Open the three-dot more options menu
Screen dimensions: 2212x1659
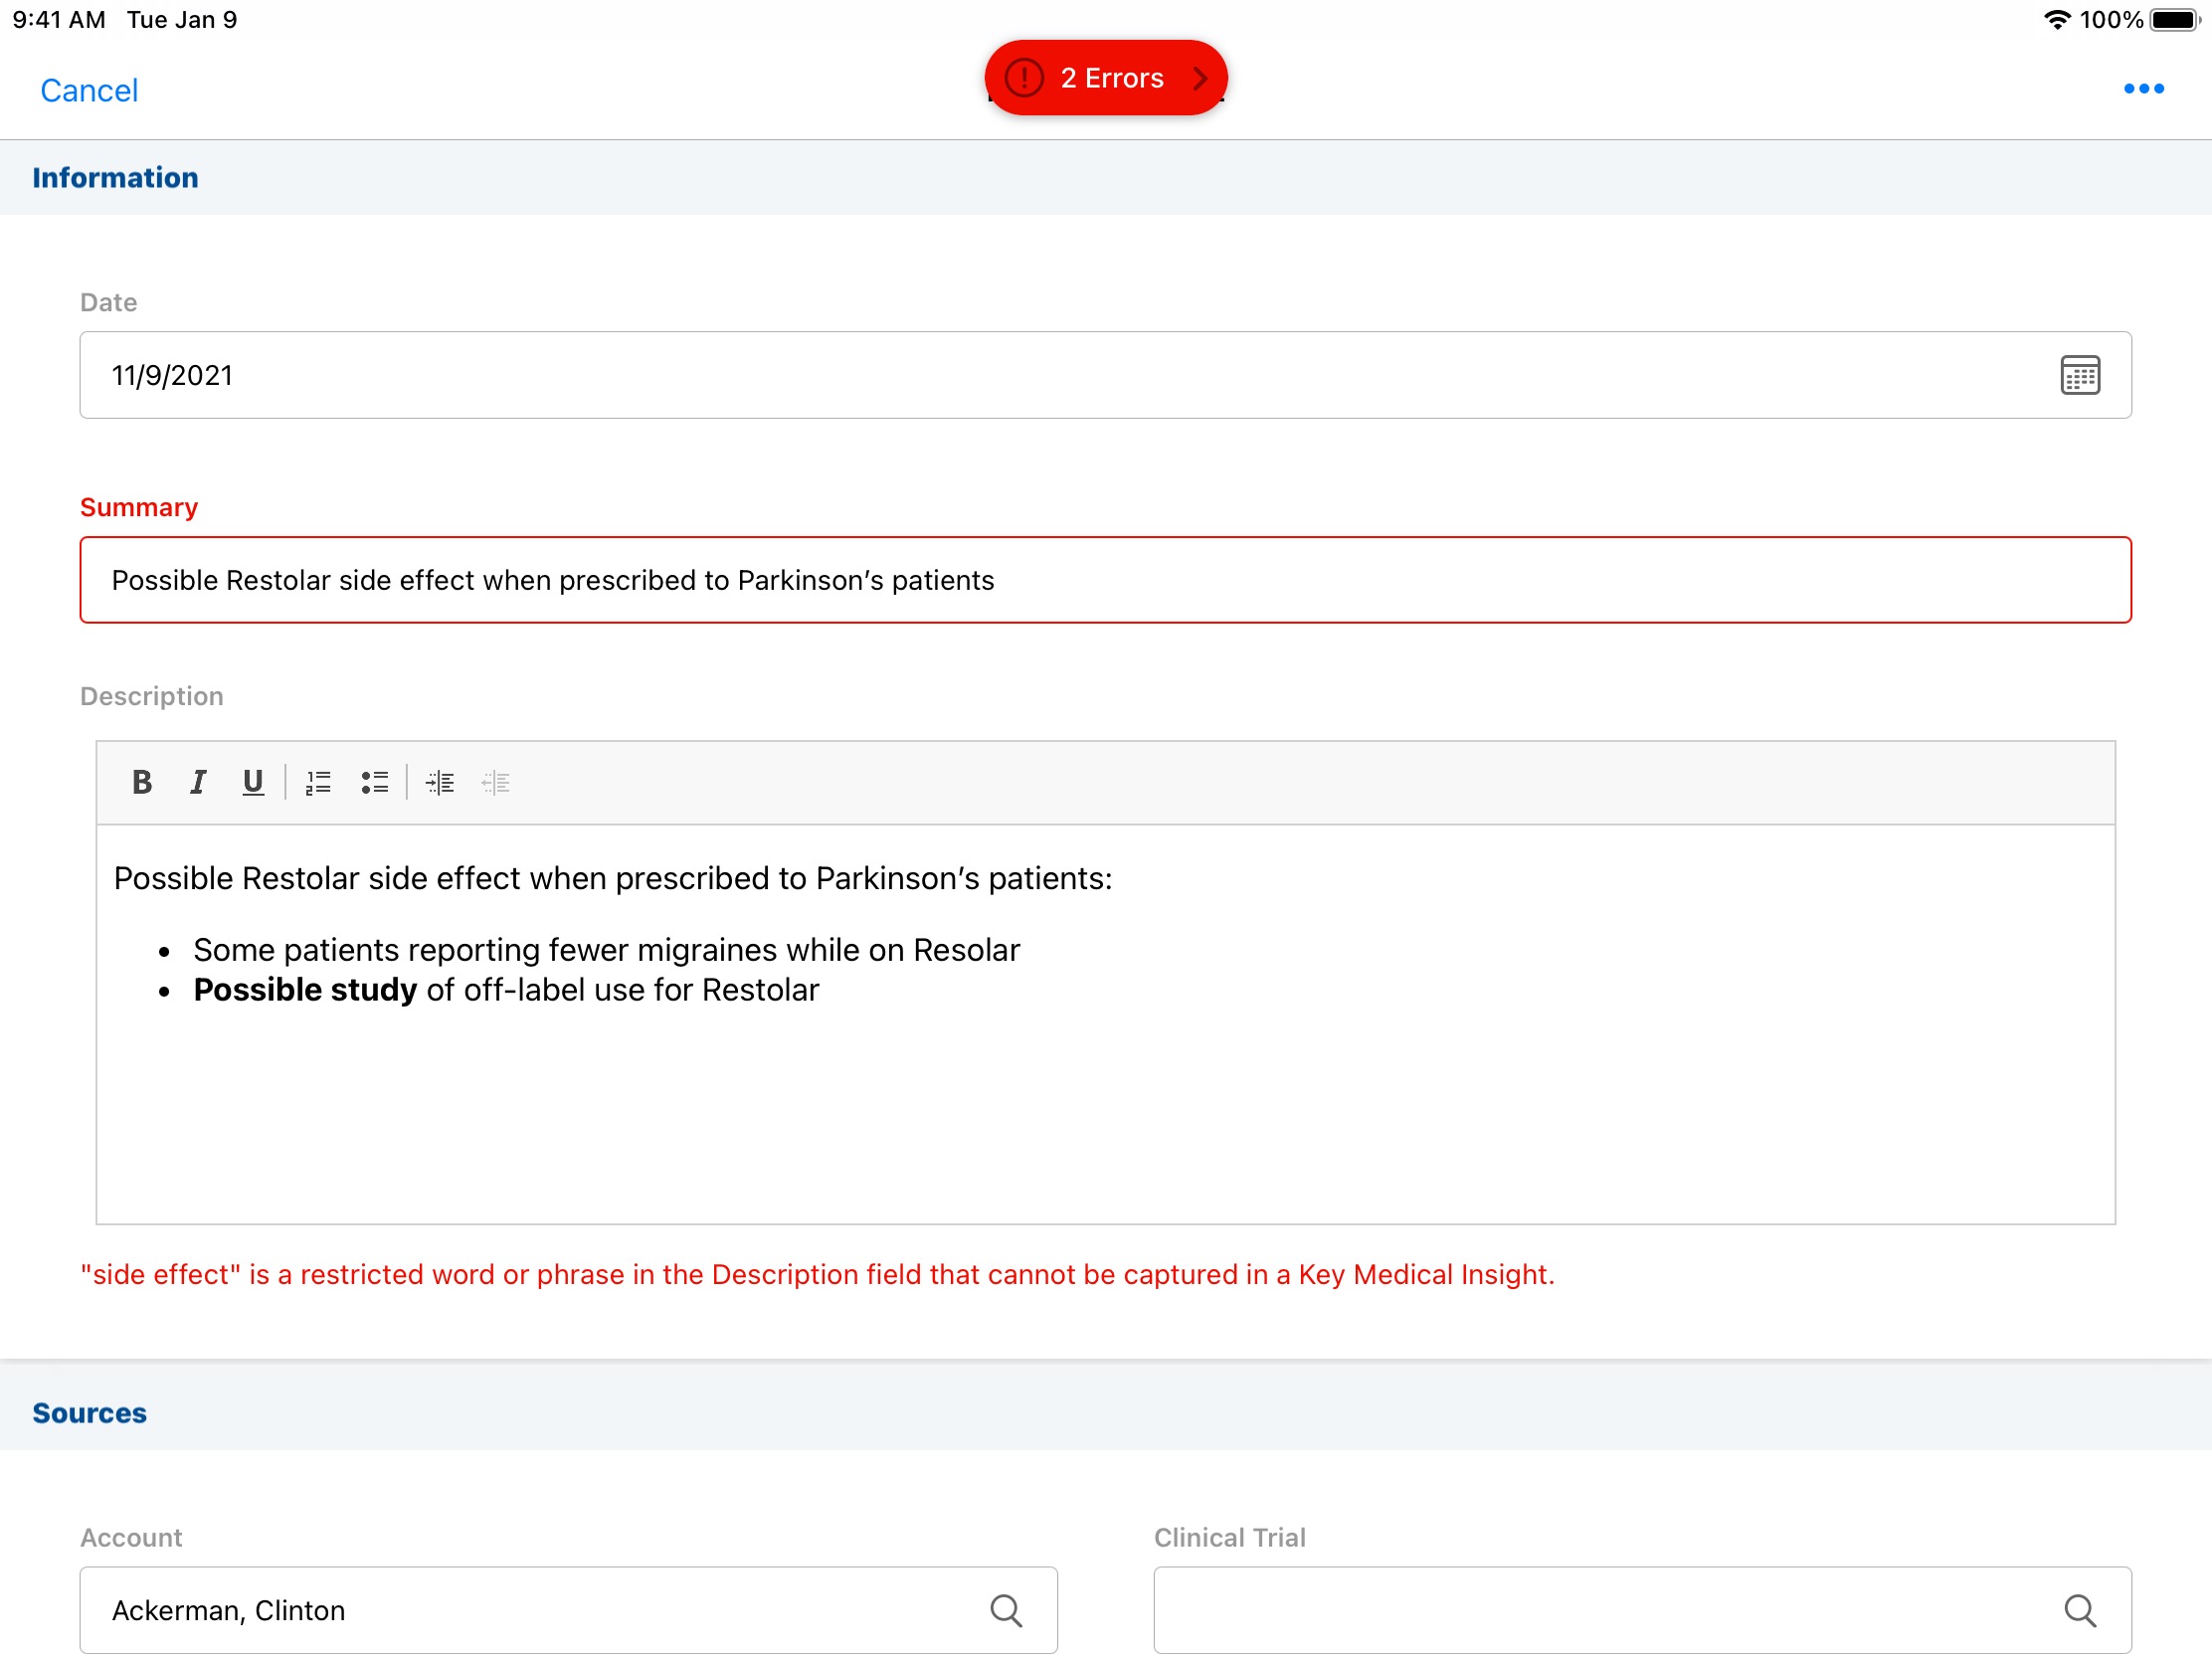tap(2143, 89)
